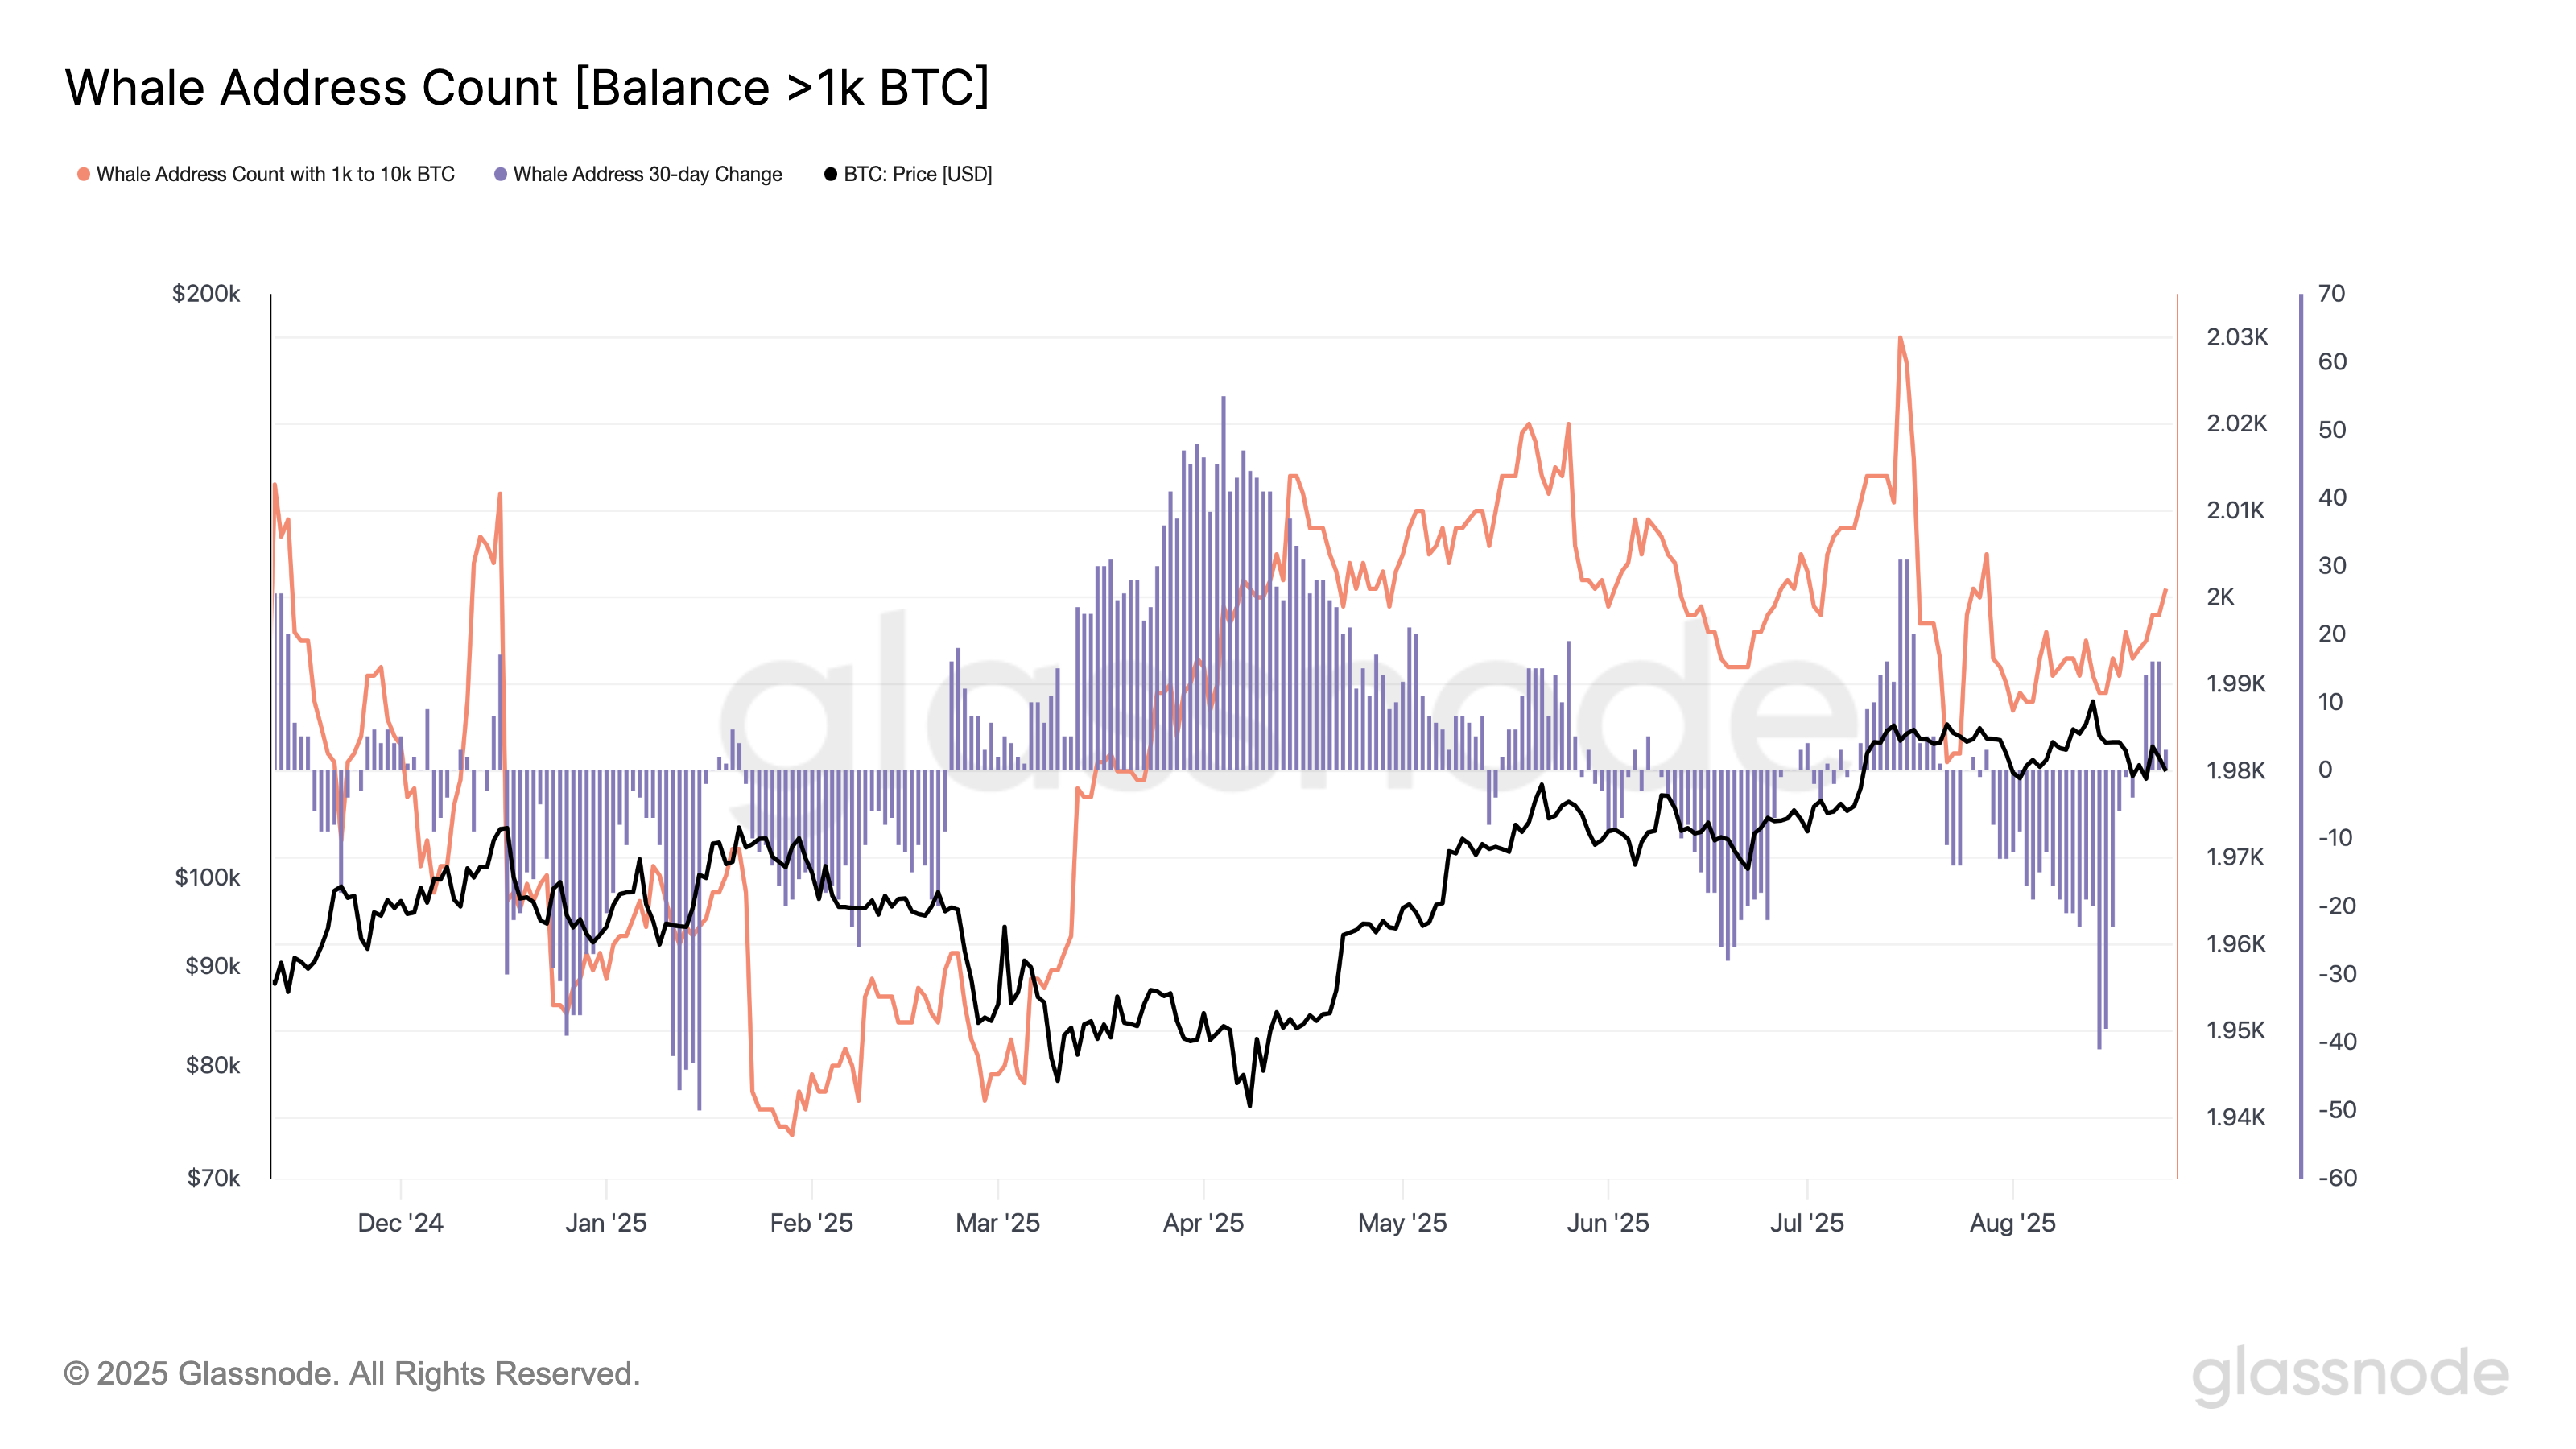Click the Dec '24 x-axis label

click(x=400, y=1223)
